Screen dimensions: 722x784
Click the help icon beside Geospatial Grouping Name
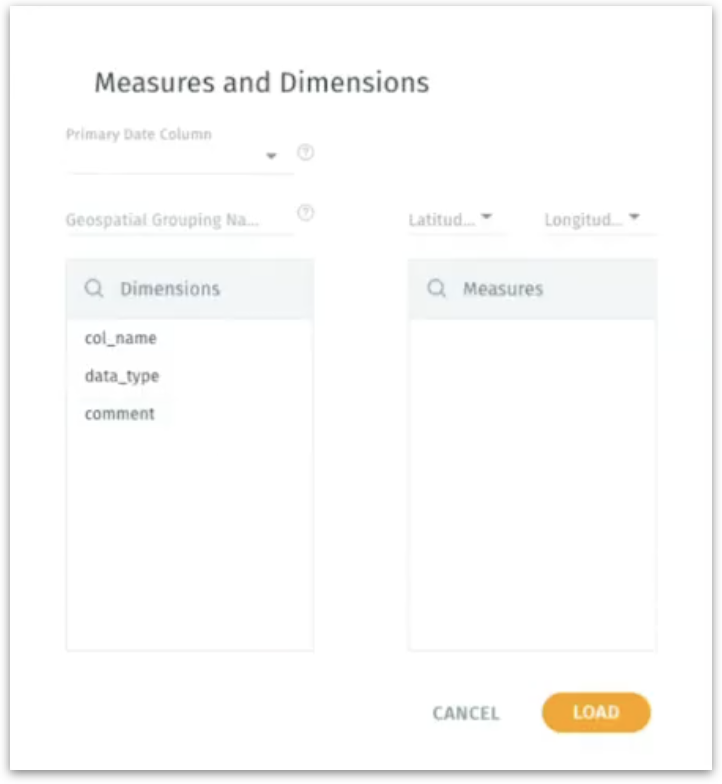[x=306, y=213]
